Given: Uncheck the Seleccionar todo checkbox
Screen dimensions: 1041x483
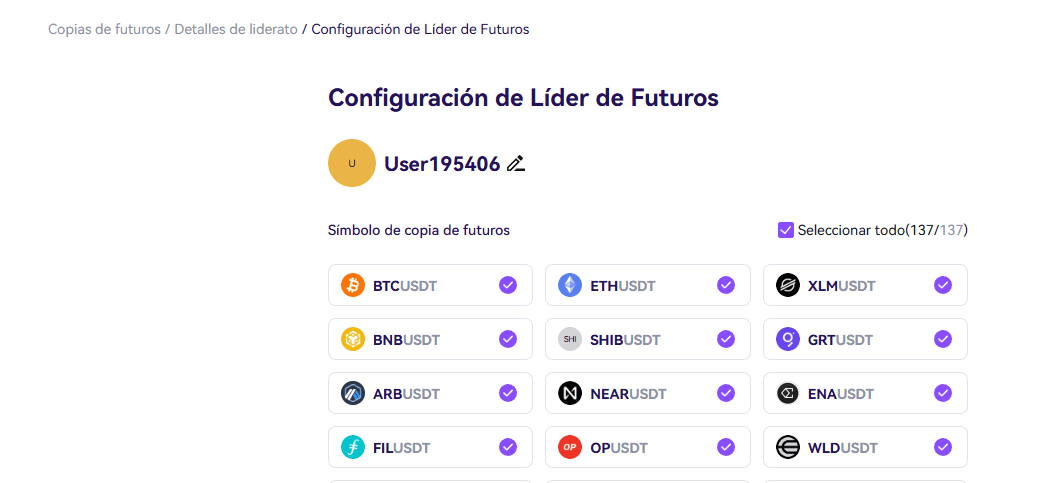Looking at the screenshot, I should (x=785, y=230).
